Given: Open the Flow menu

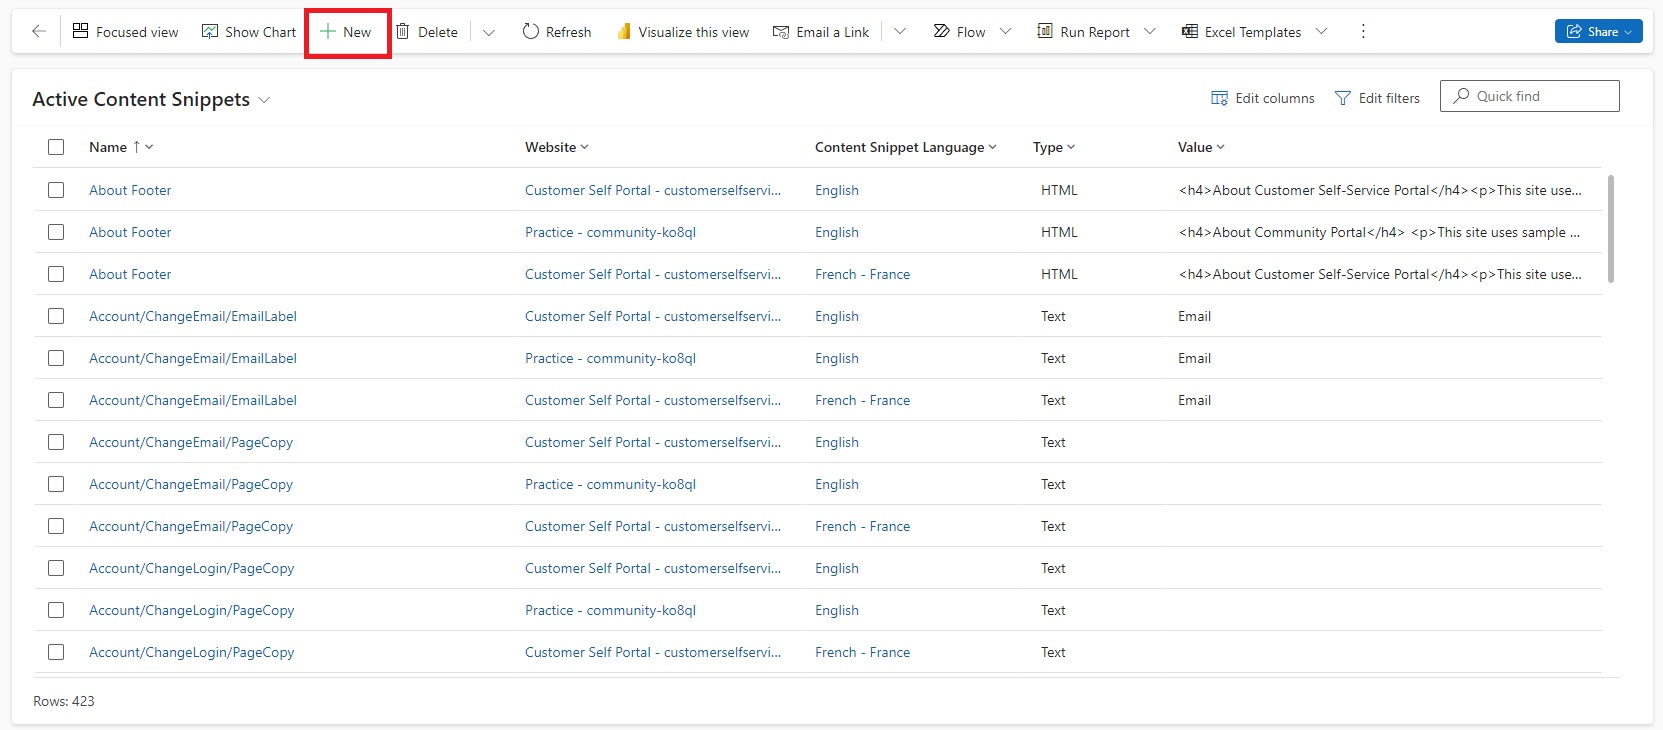Looking at the screenshot, I should pos(960,32).
